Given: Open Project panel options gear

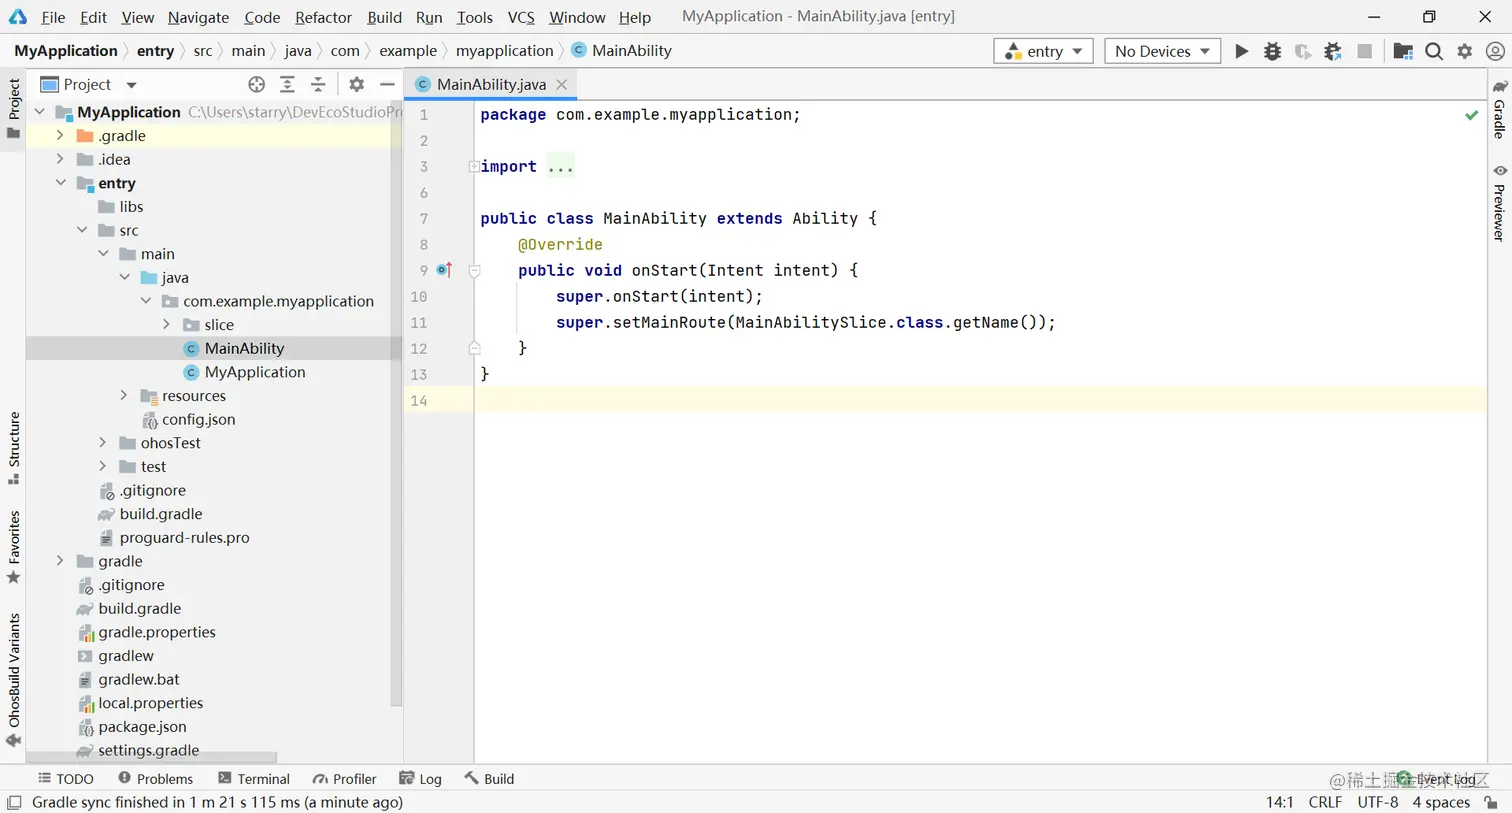Looking at the screenshot, I should point(356,84).
